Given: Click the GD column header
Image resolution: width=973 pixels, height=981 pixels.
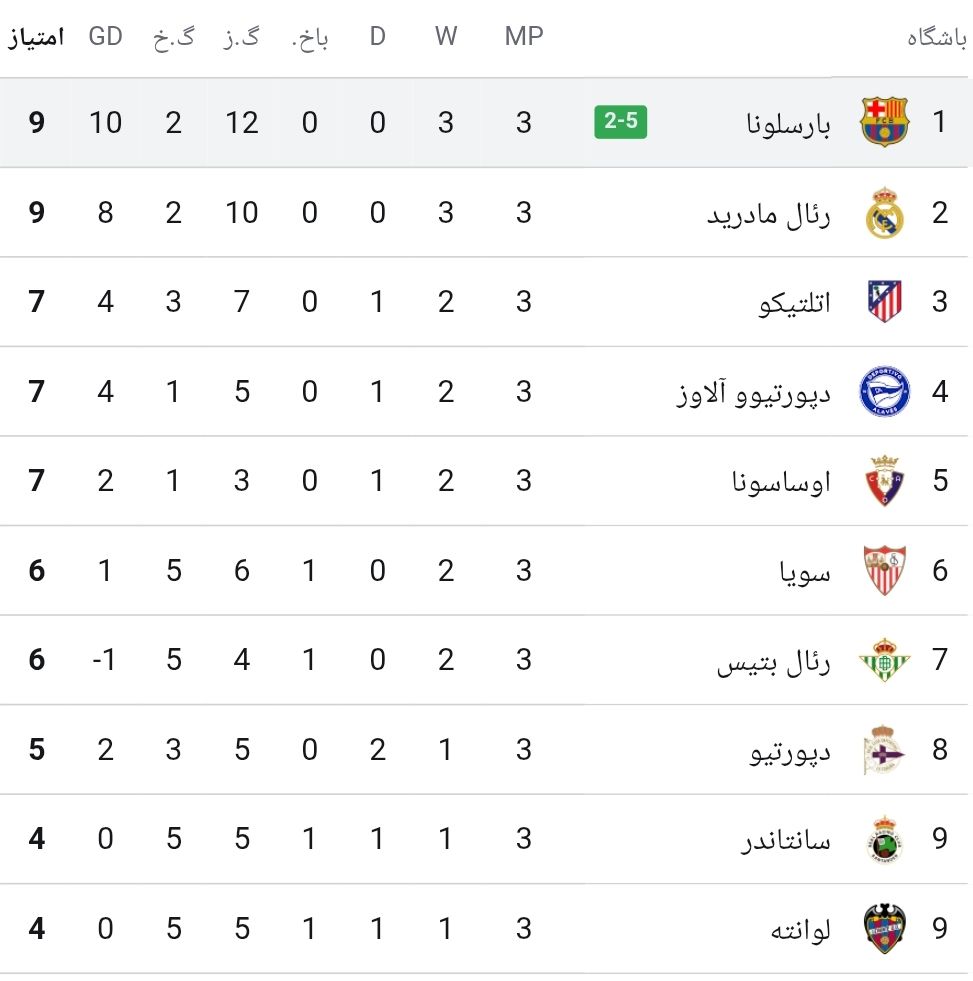Looking at the screenshot, I should coord(105,36).
